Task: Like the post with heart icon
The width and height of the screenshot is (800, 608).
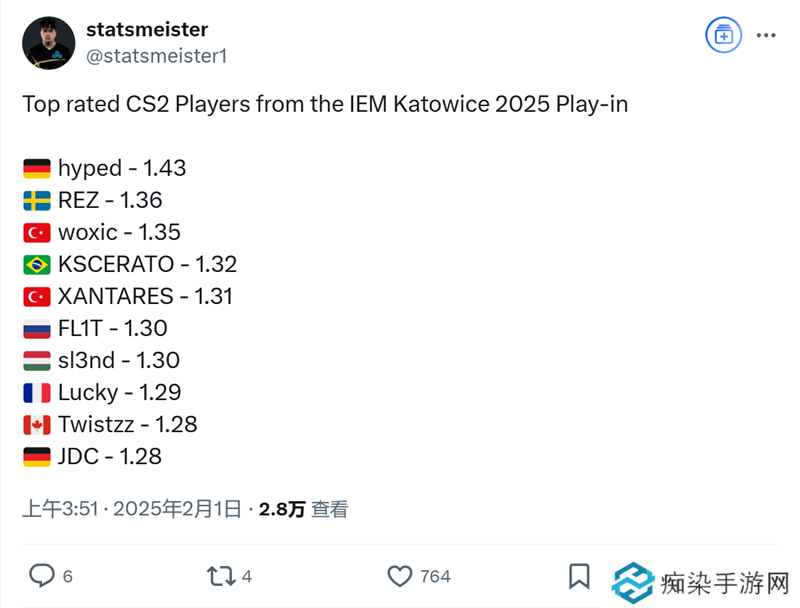Action: click(399, 576)
